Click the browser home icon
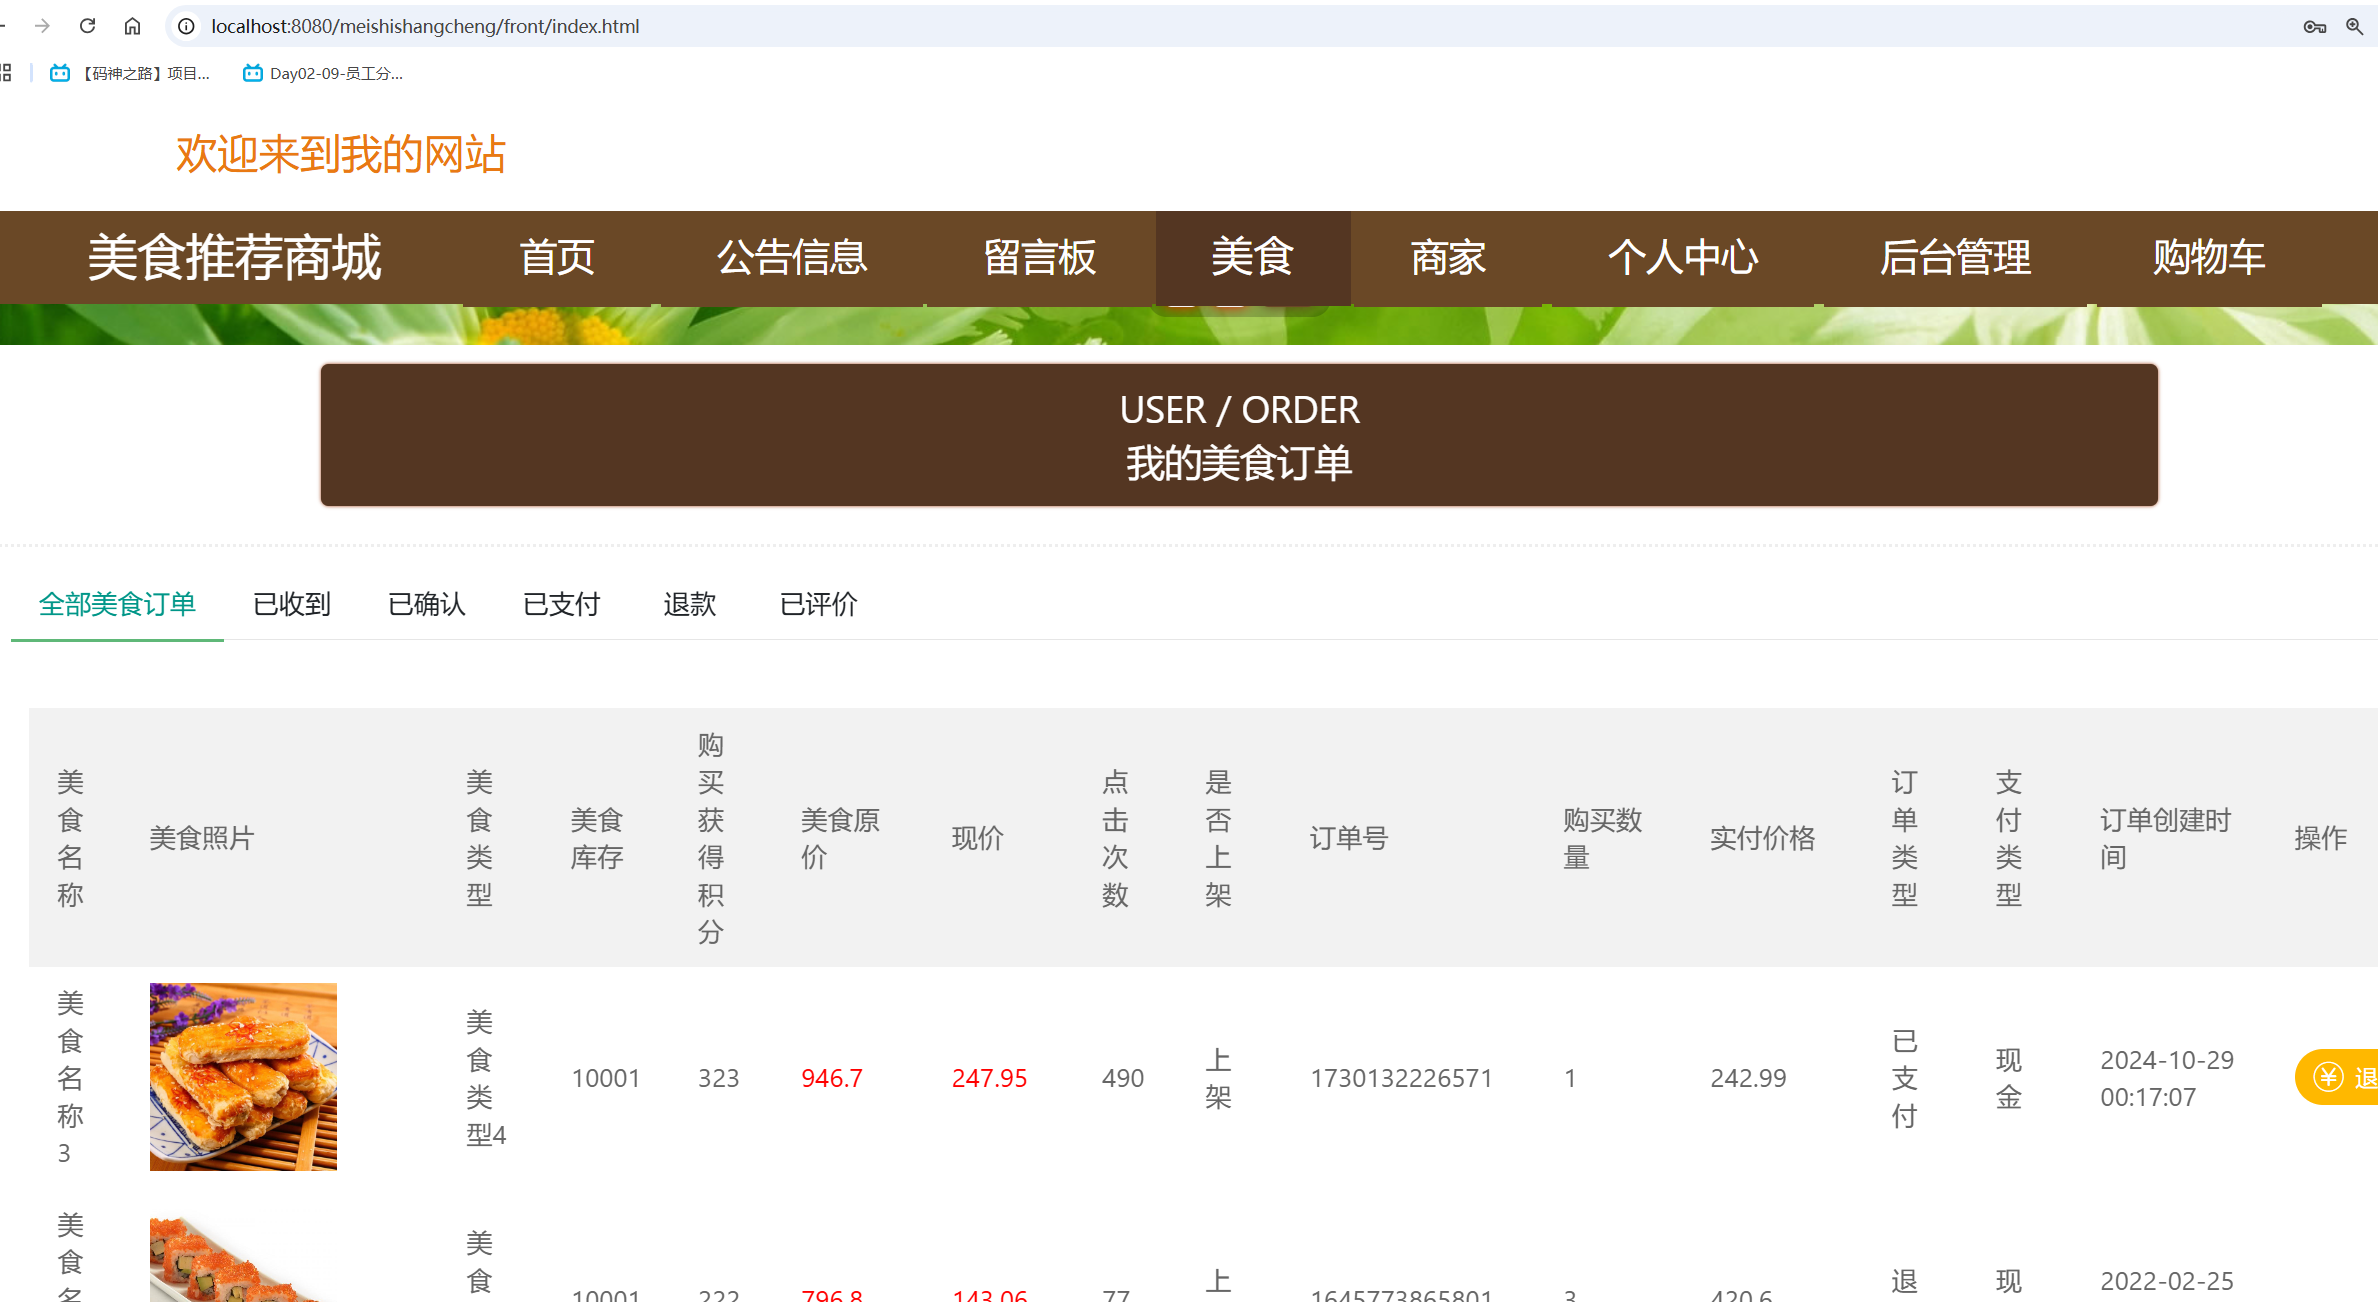Image resolution: width=2378 pixels, height=1302 pixels. tap(132, 26)
